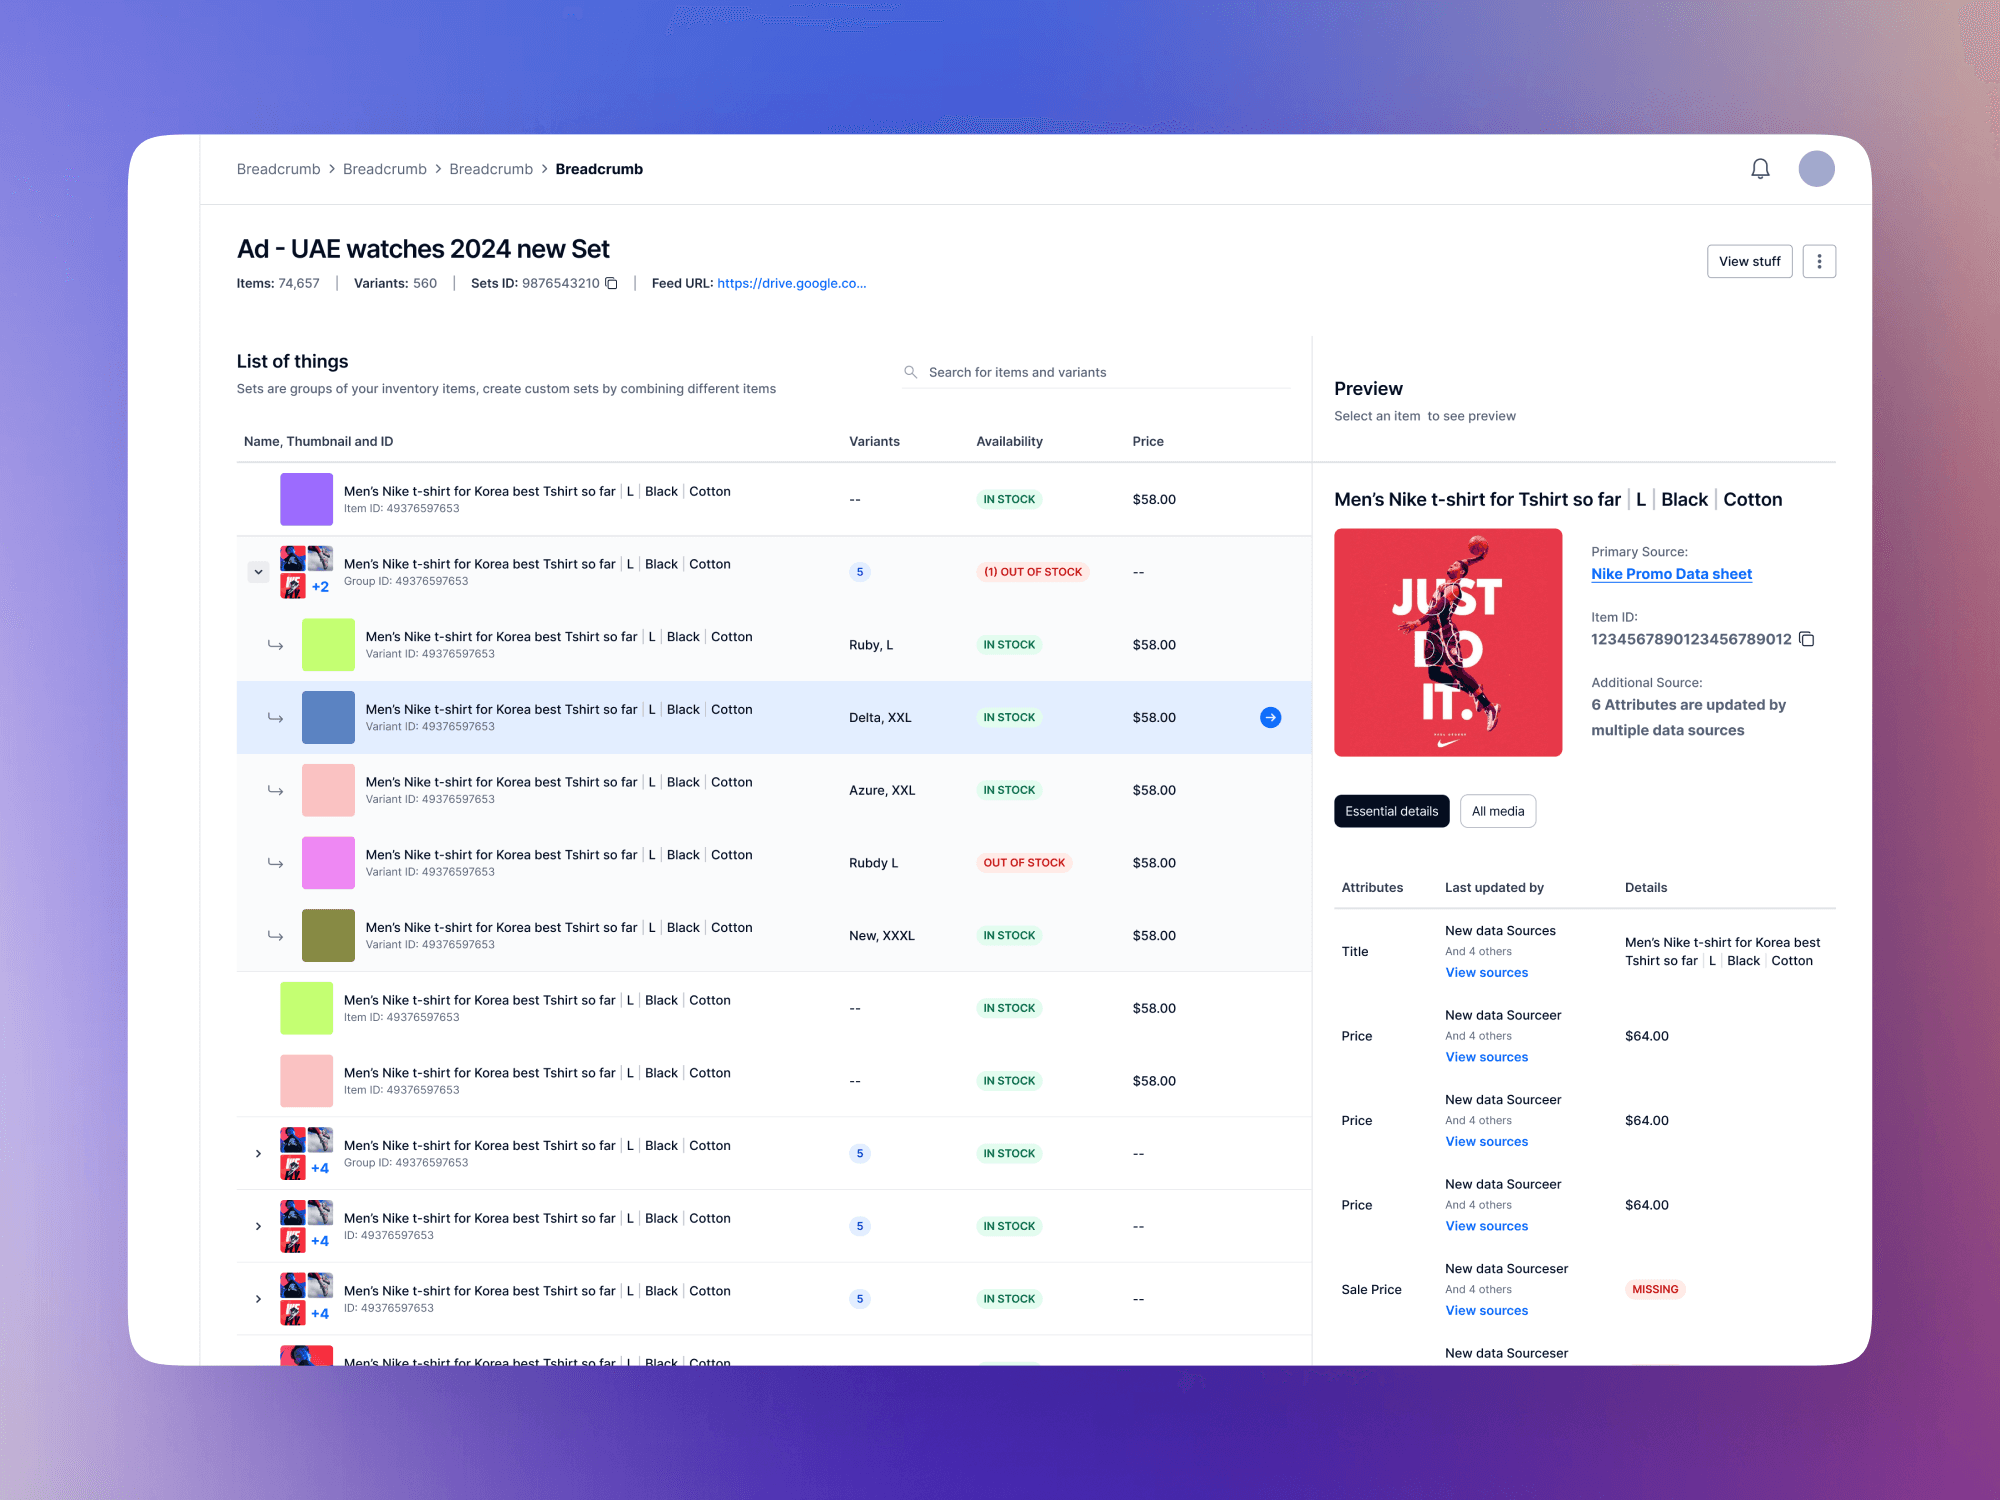Select the Essential details tab
Viewport: 2000px width, 1500px height.
[x=1391, y=811]
